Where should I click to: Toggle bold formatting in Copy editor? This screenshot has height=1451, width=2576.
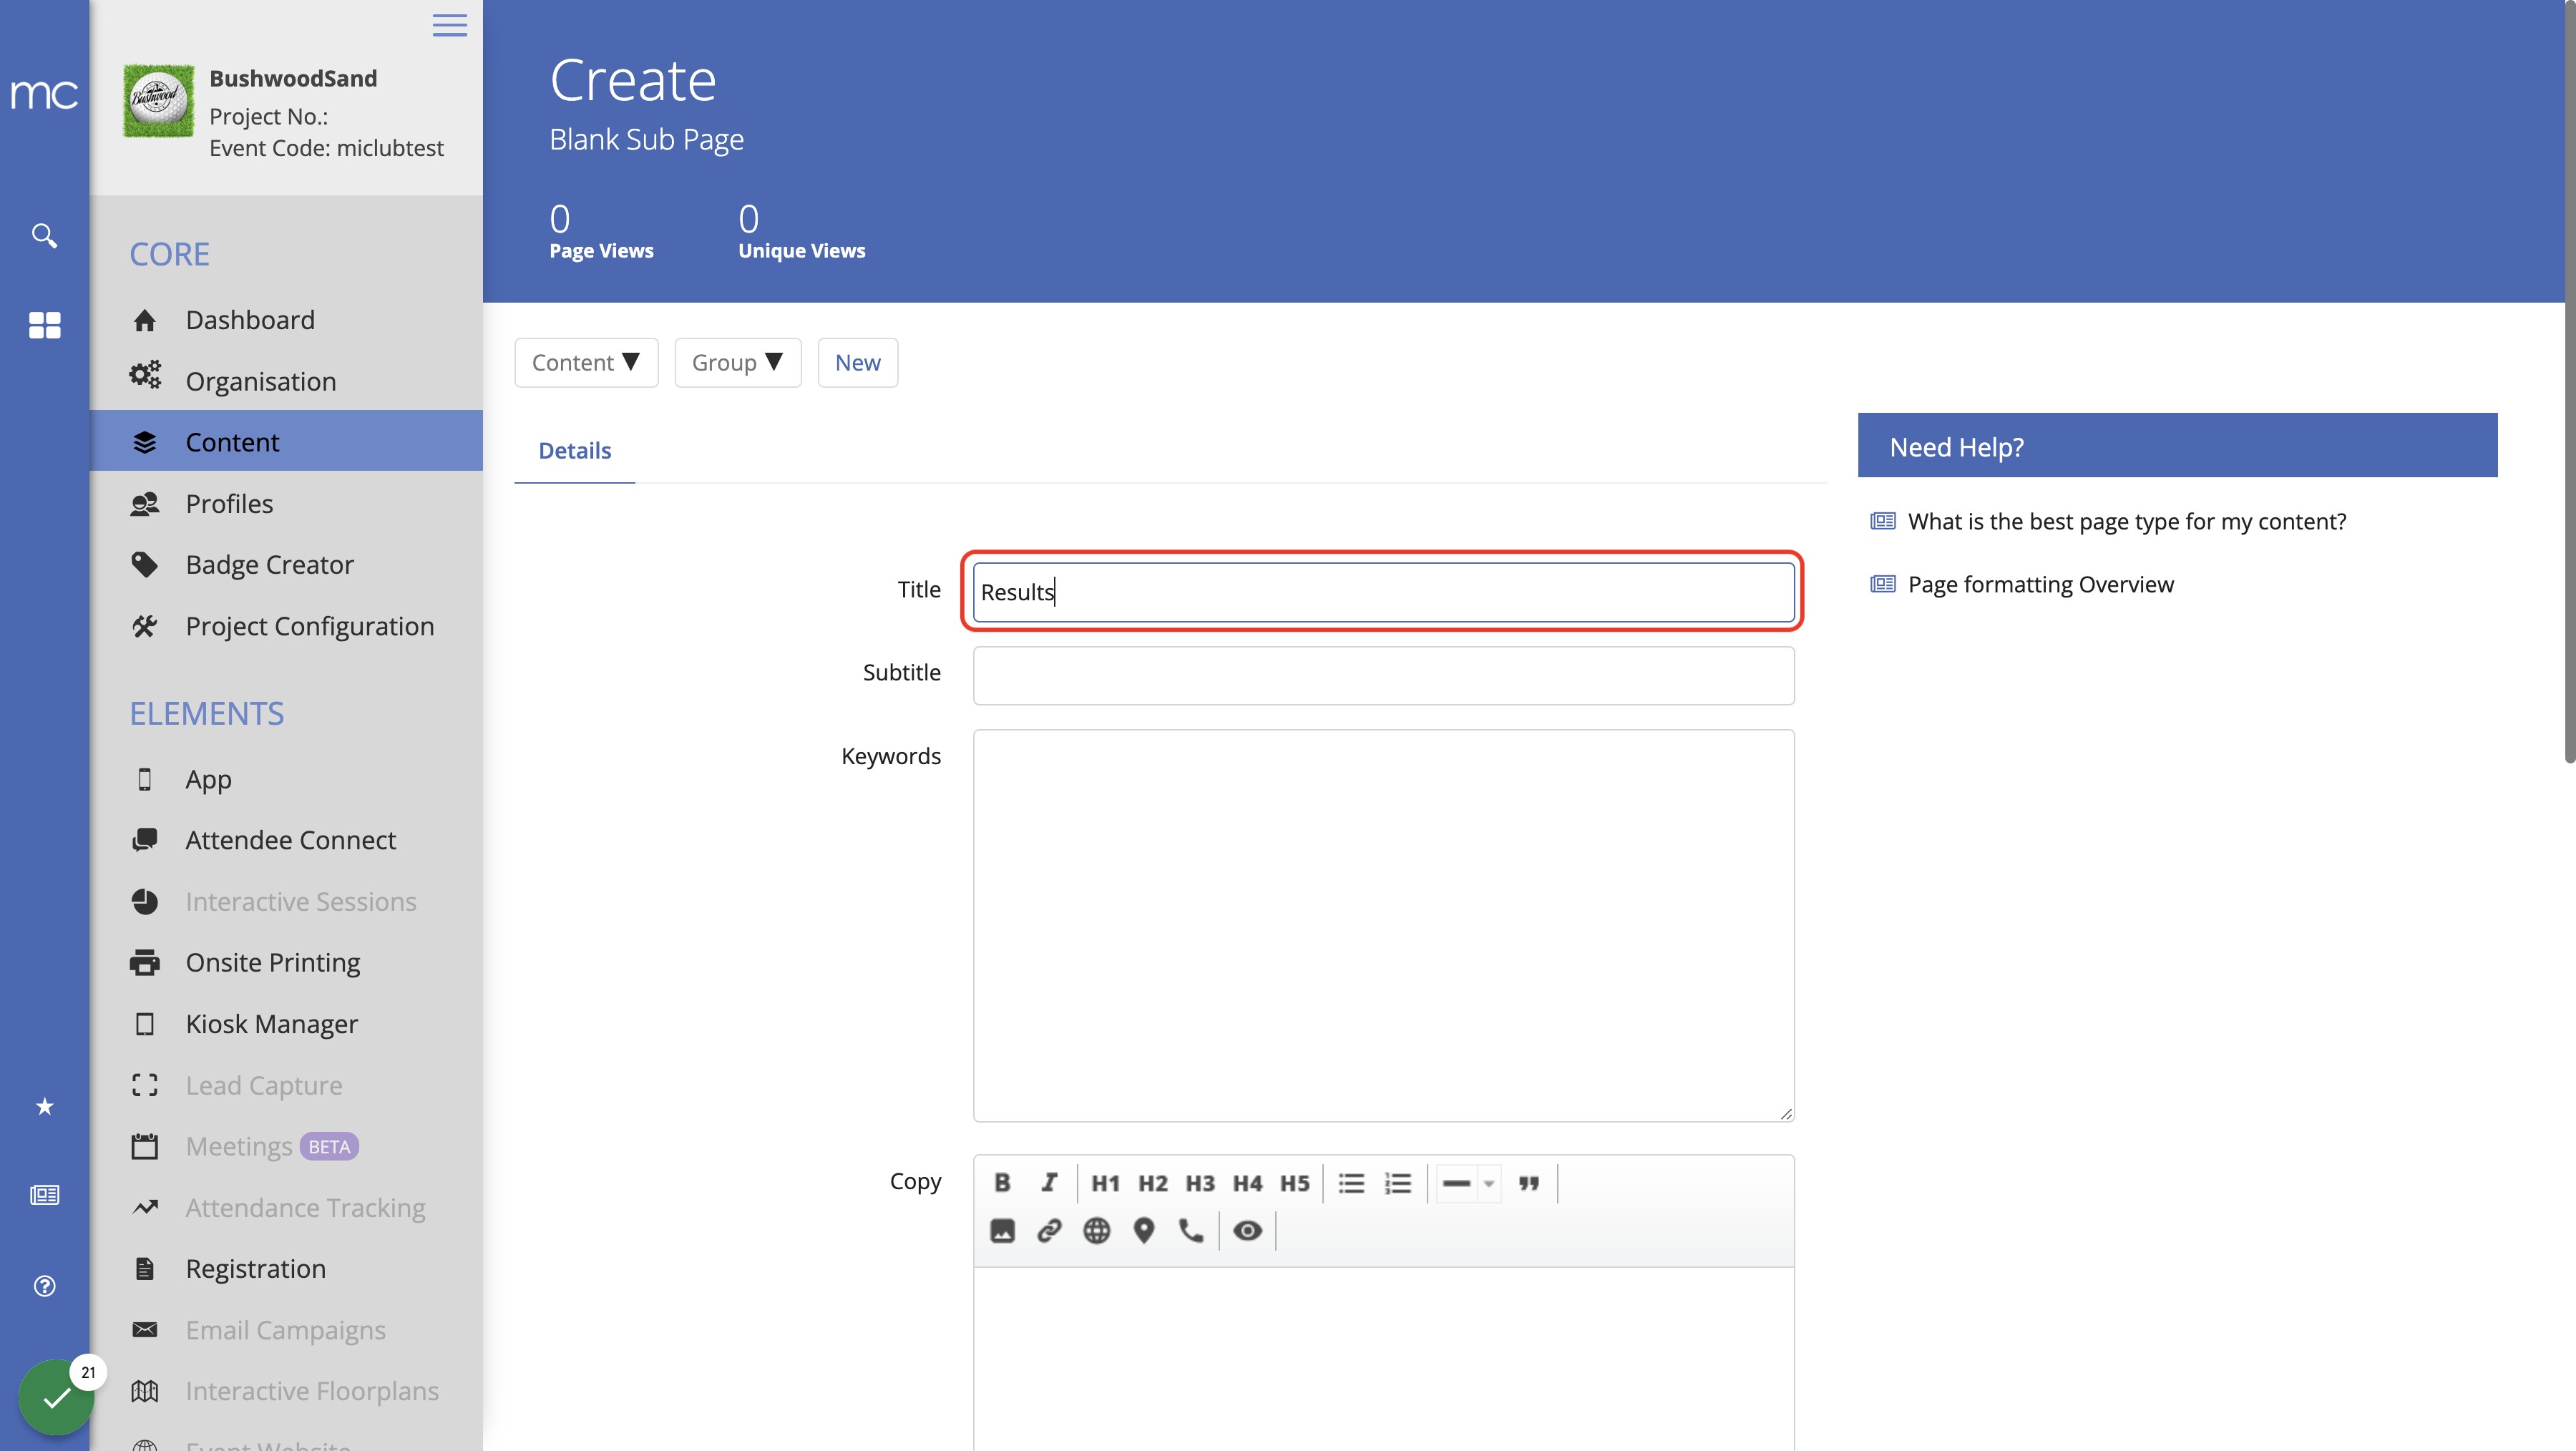(1002, 1183)
